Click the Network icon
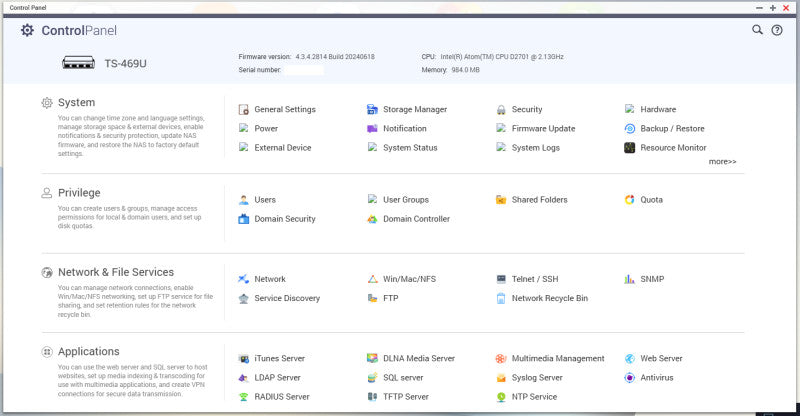This screenshot has width=800, height=416. [243, 279]
